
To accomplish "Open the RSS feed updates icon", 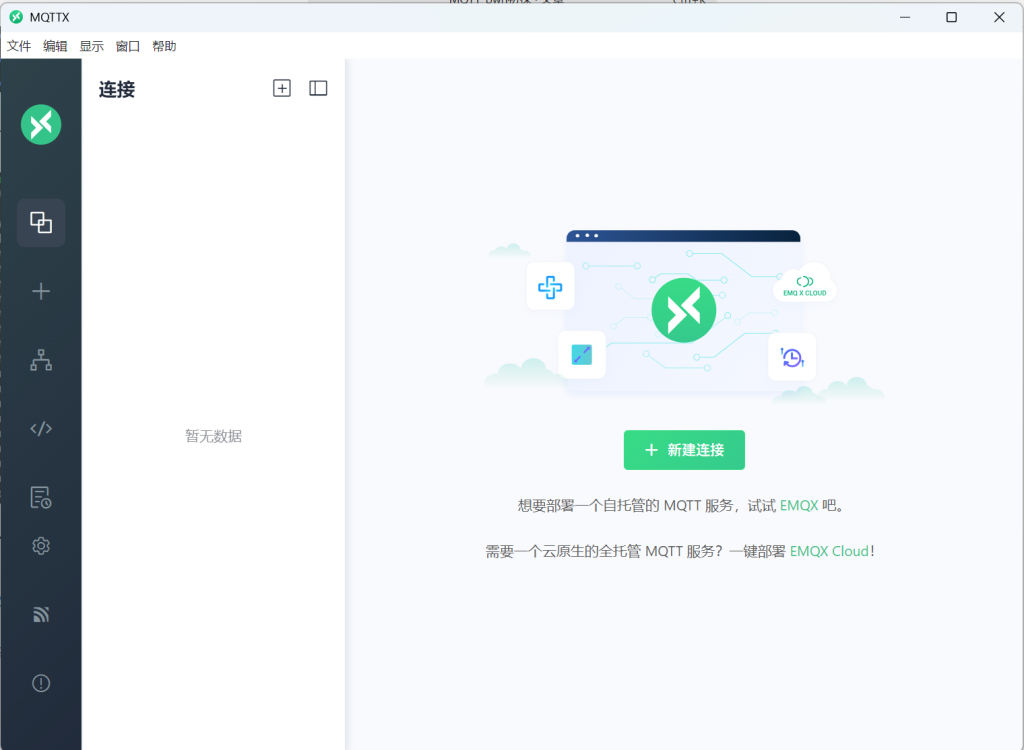I will click(x=41, y=614).
